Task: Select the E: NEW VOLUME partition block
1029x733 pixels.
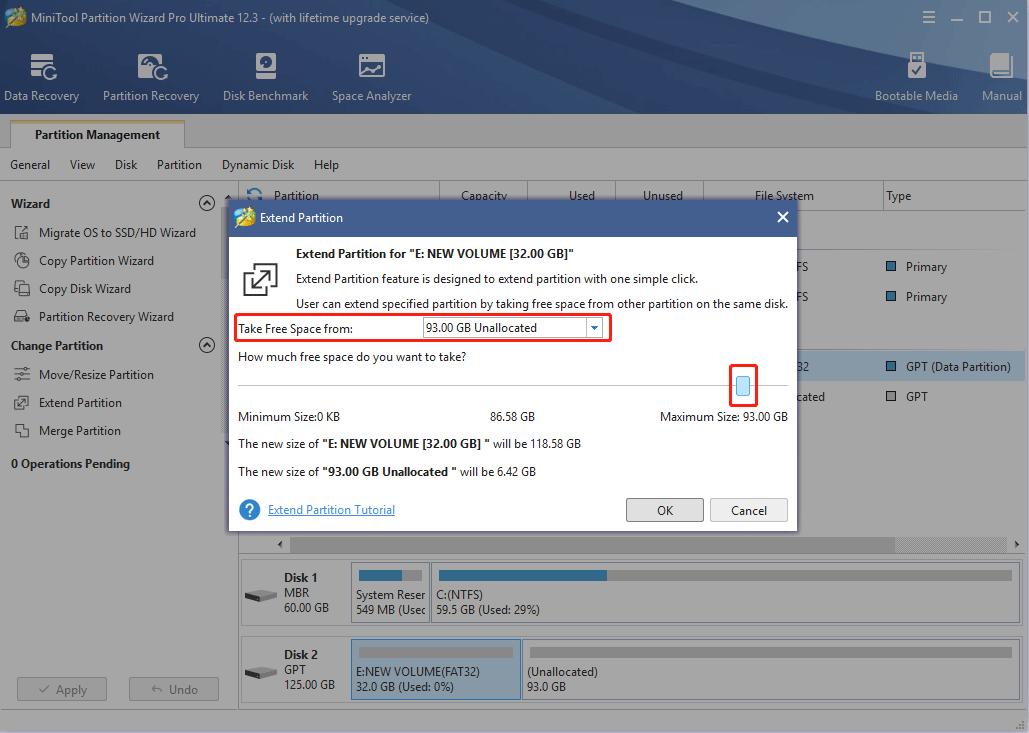Action: [x=435, y=671]
